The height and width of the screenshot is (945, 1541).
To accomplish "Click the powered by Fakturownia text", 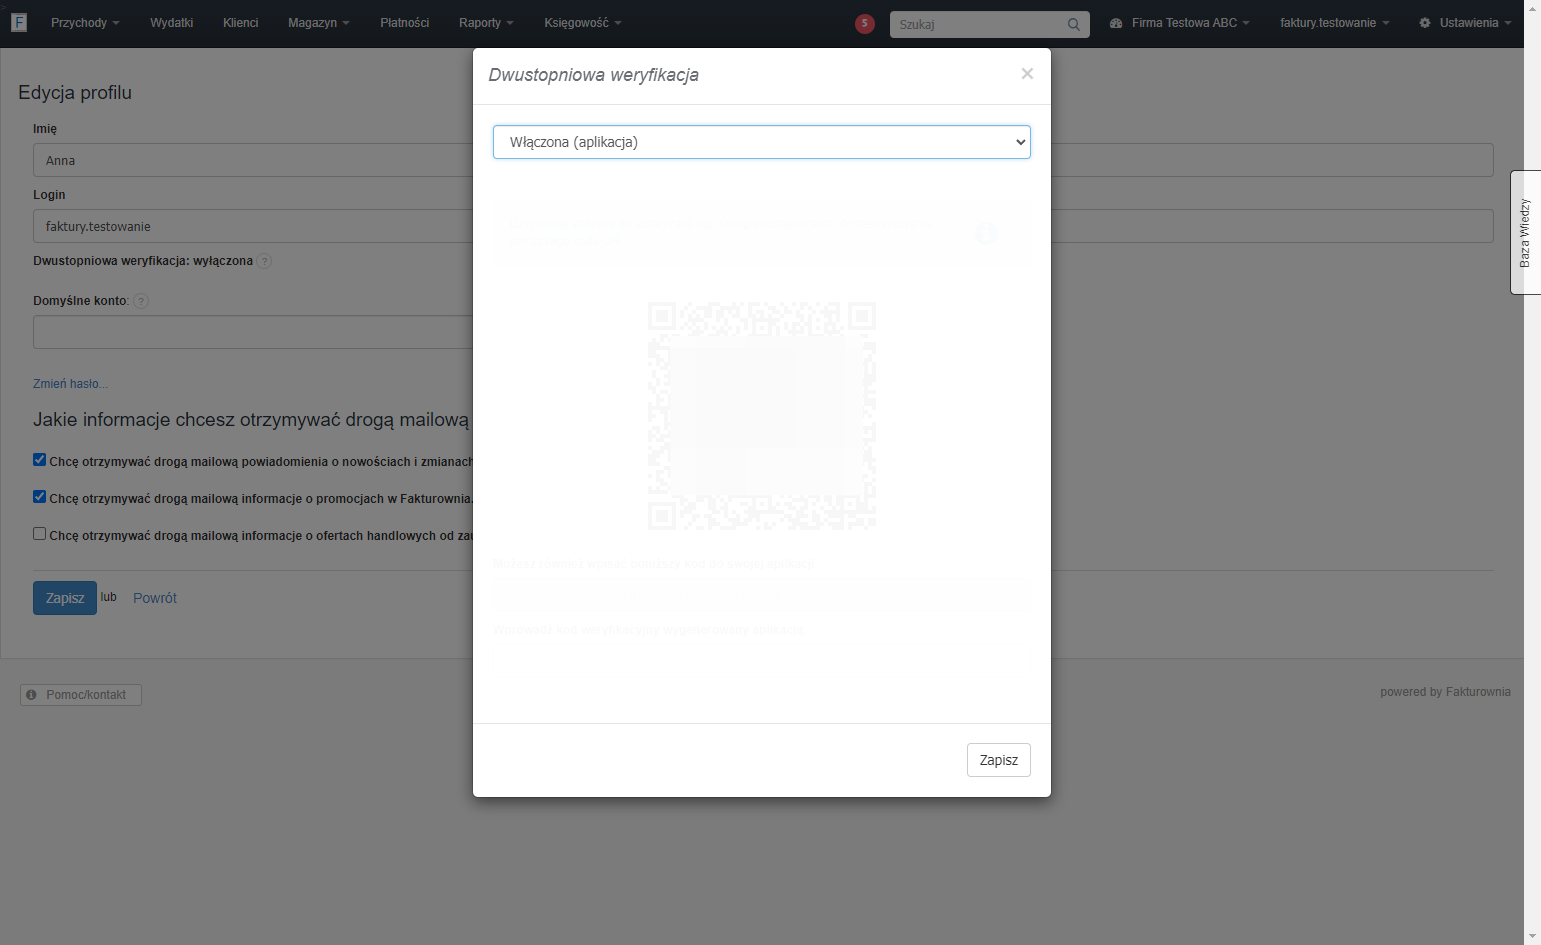I will 1445,692.
